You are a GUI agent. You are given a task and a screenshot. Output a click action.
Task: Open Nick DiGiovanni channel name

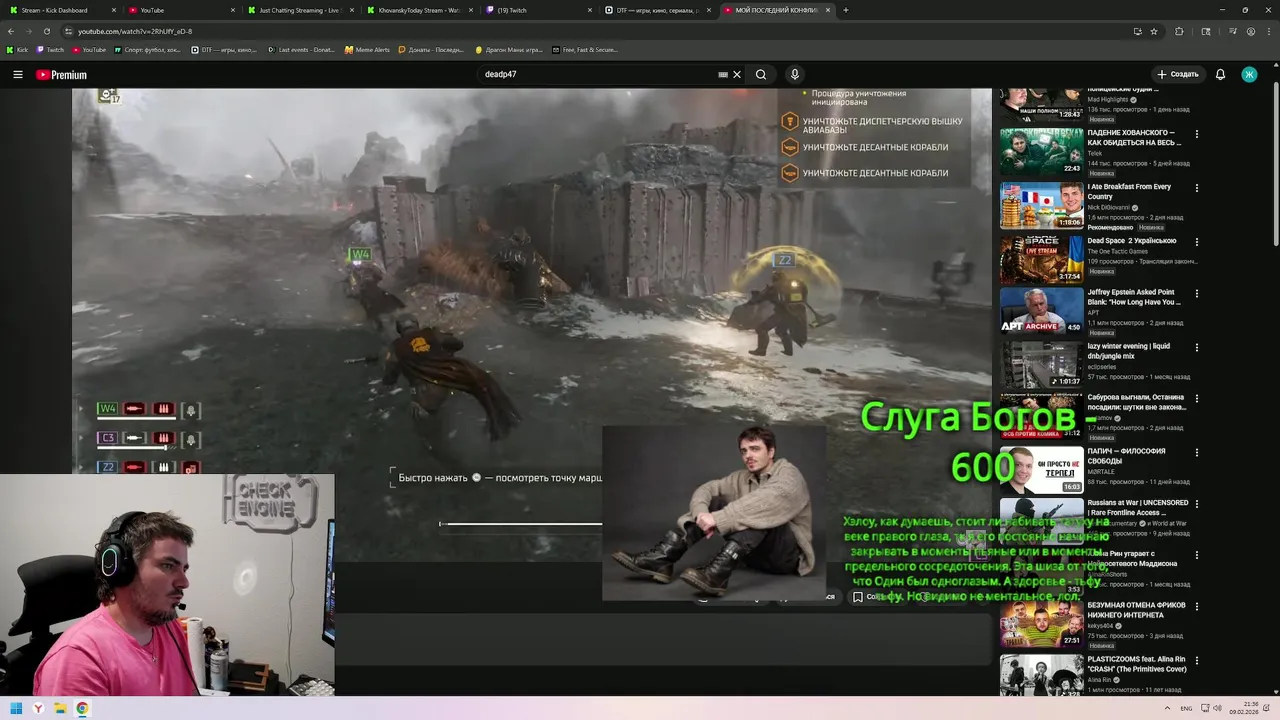coord(1109,208)
